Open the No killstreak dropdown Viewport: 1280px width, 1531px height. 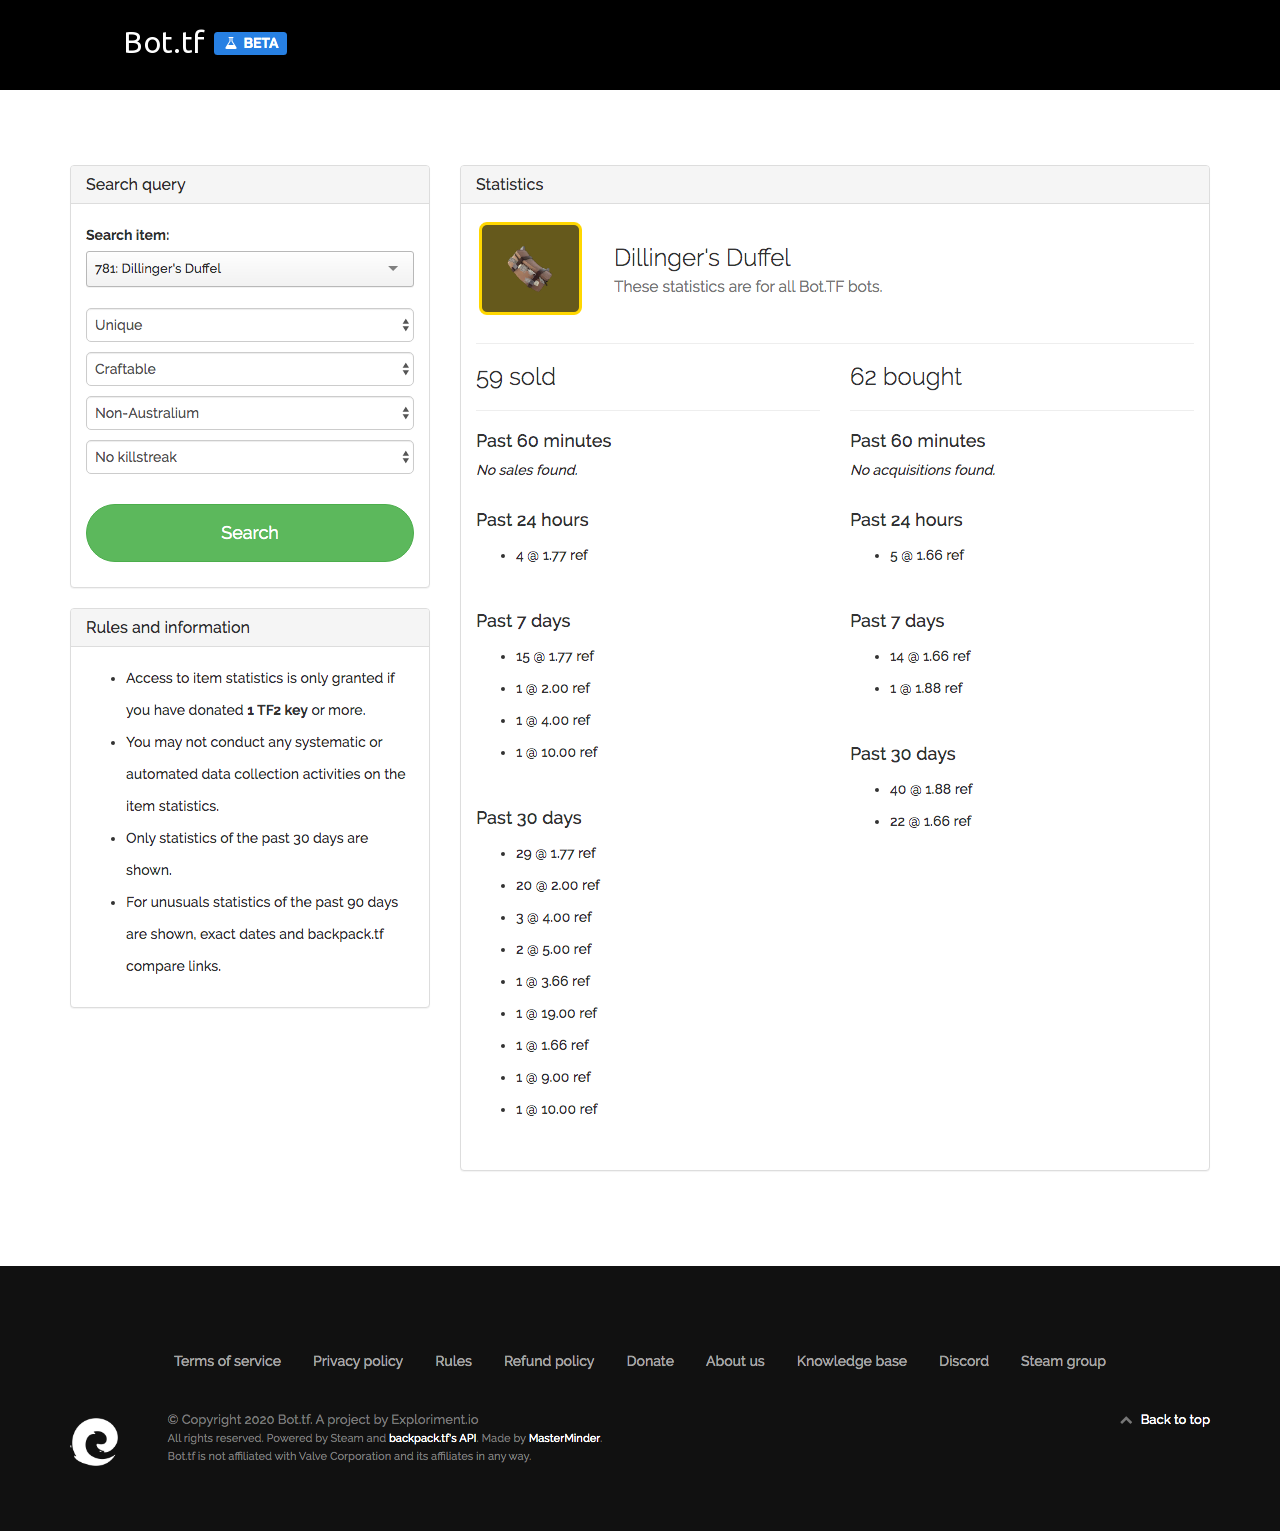tap(250, 457)
